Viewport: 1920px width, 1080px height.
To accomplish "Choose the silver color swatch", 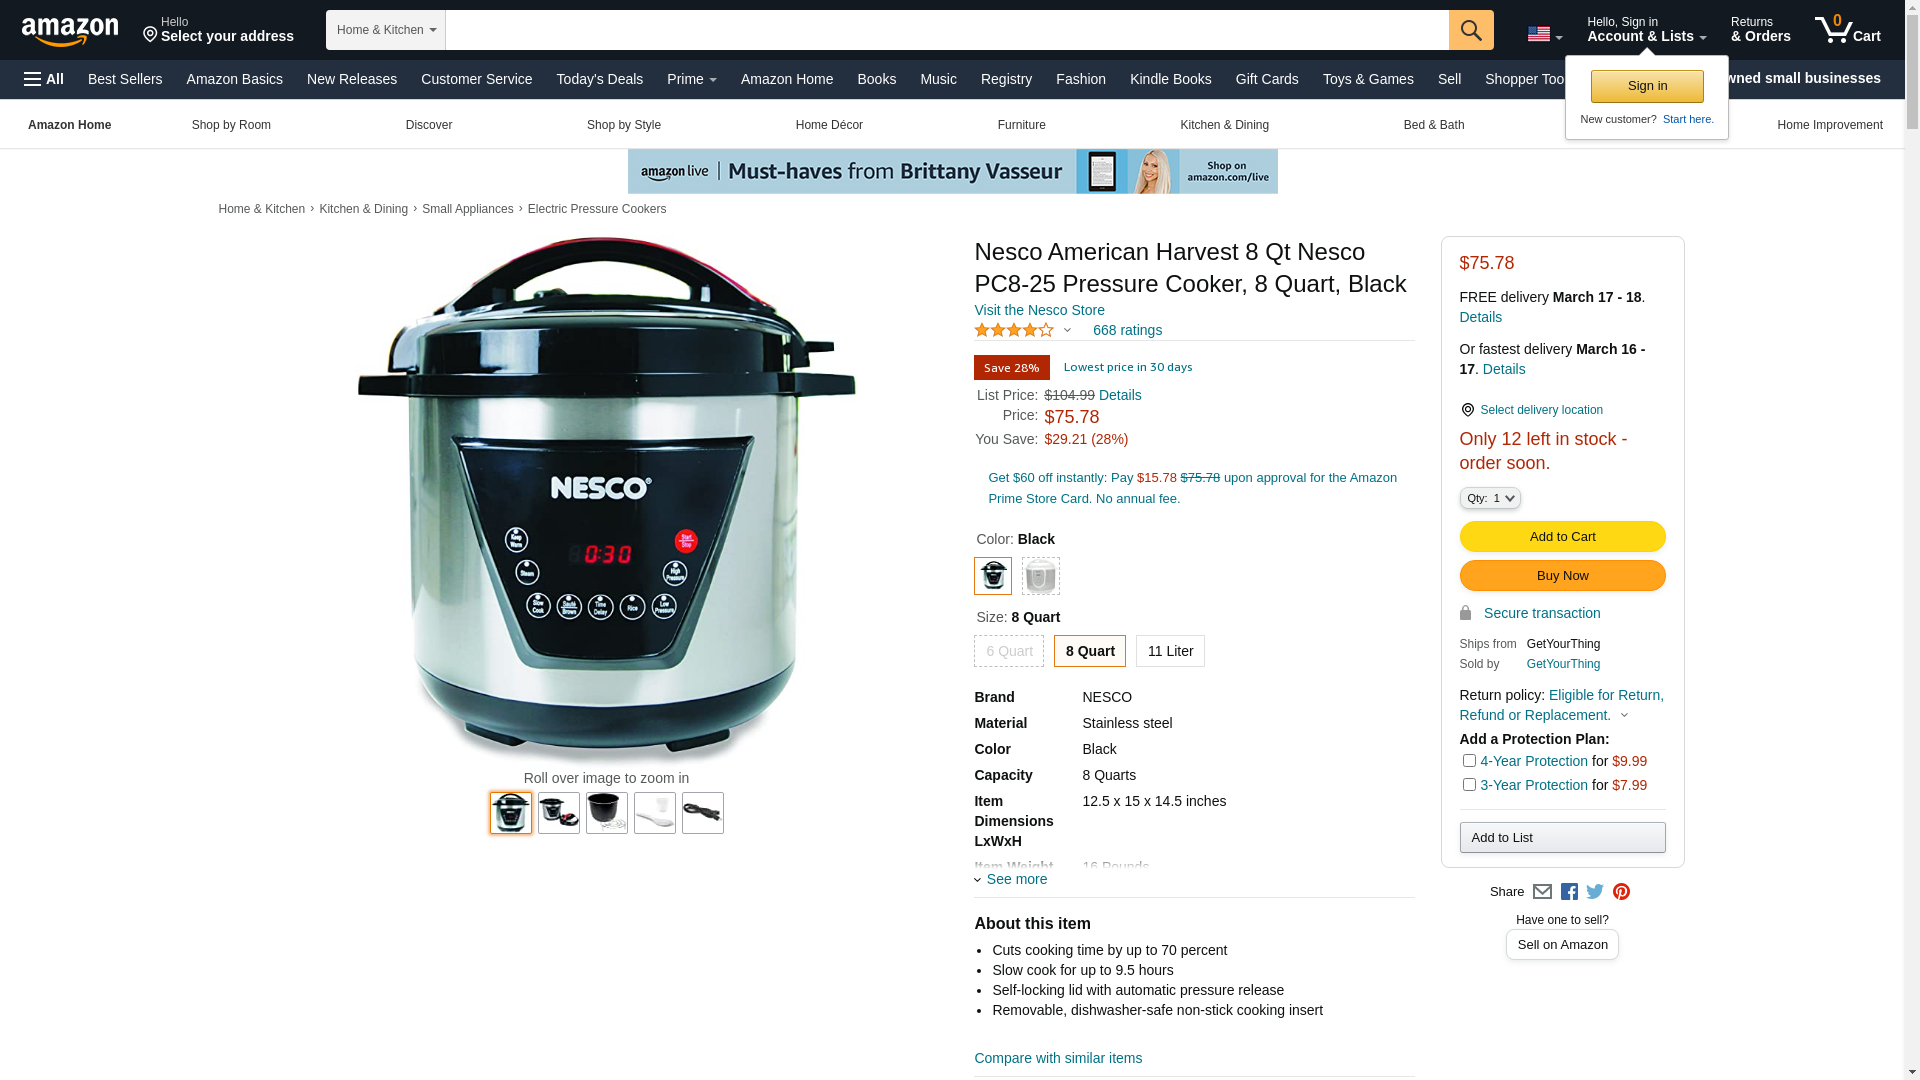I will [1041, 576].
